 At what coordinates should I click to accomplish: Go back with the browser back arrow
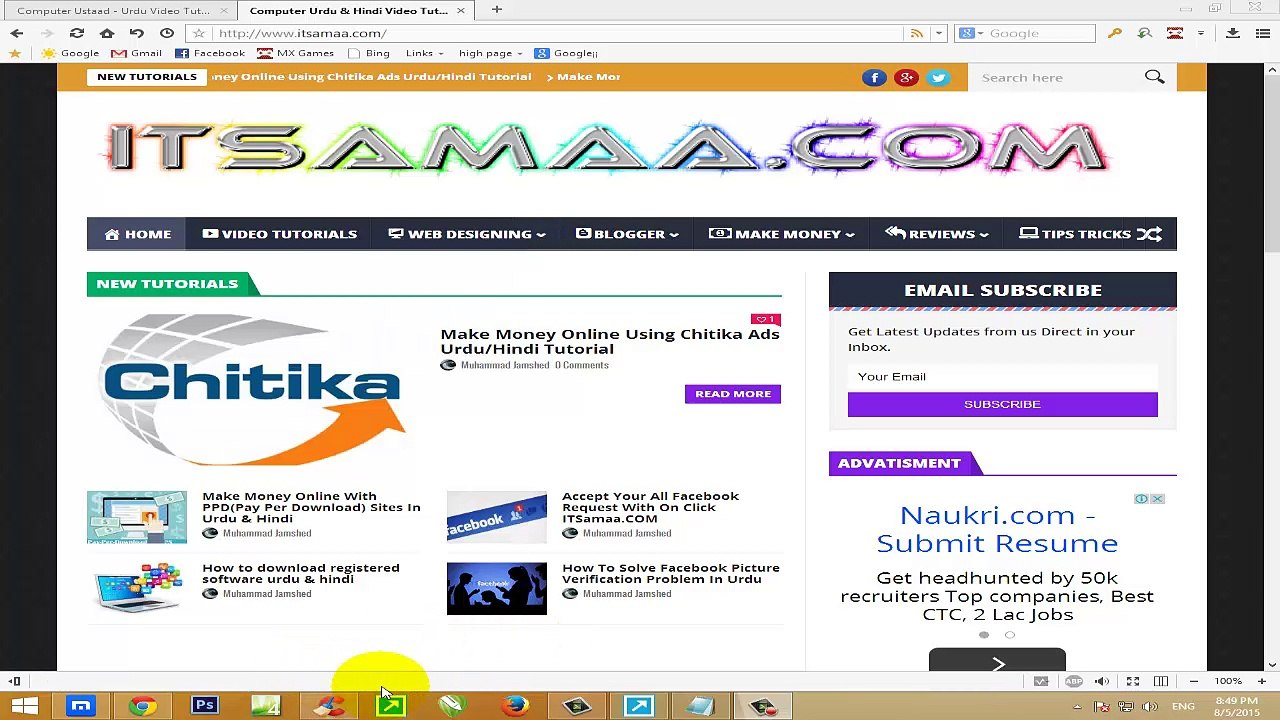pyautogui.click(x=17, y=33)
